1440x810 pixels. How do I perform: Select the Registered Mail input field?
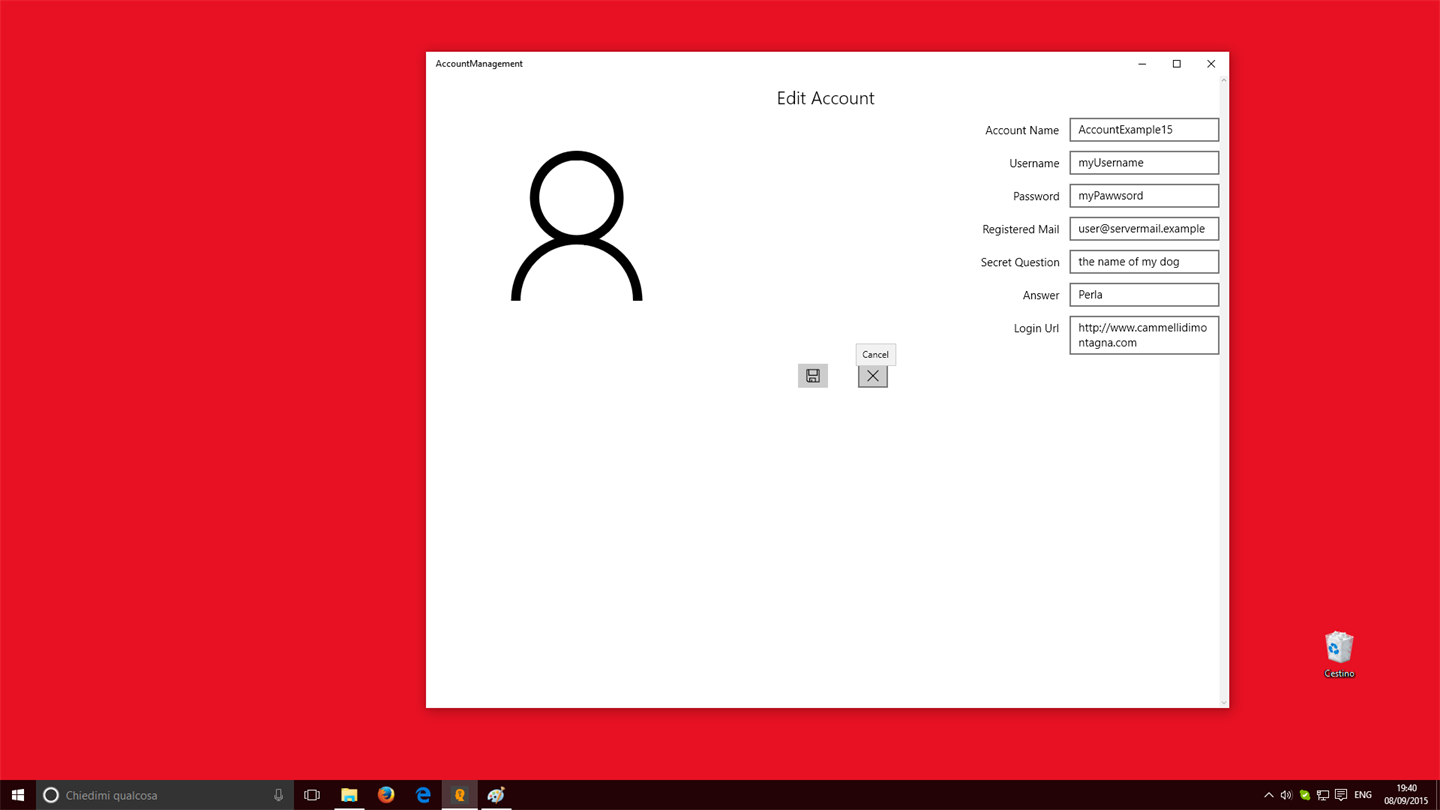pos(1144,229)
